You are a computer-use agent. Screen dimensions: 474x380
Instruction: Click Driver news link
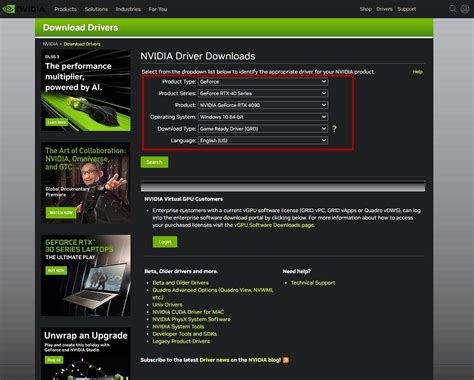tap(214, 360)
